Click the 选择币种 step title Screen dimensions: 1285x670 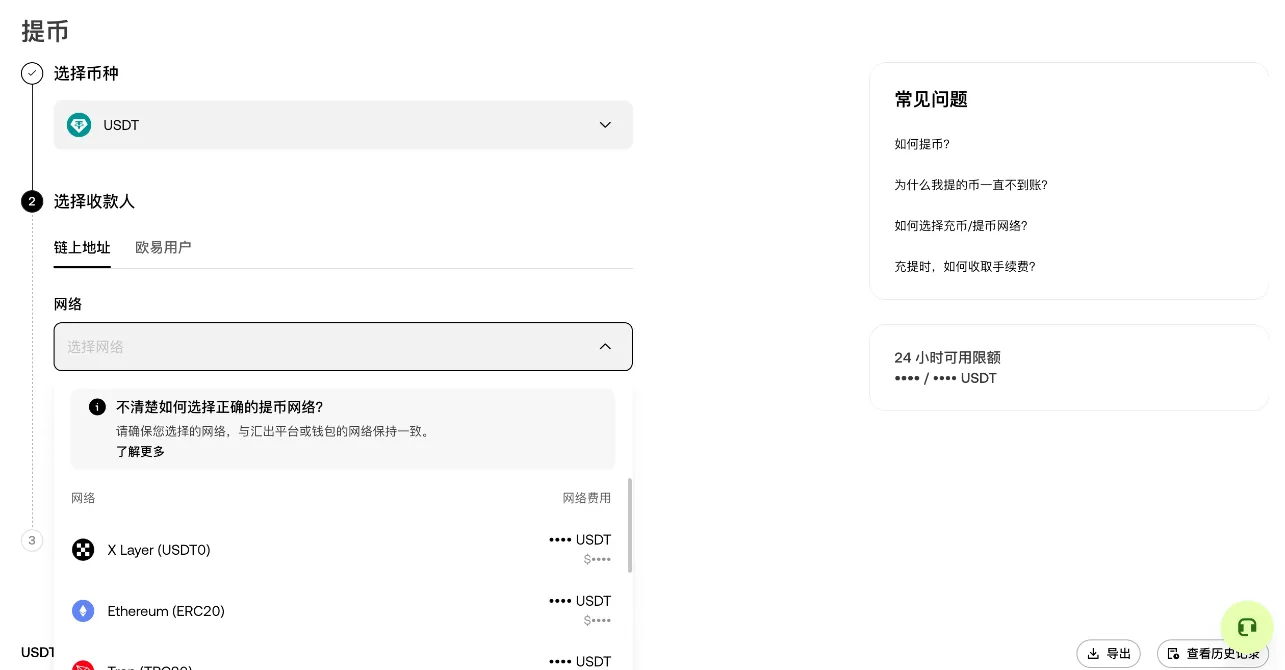(86, 73)
